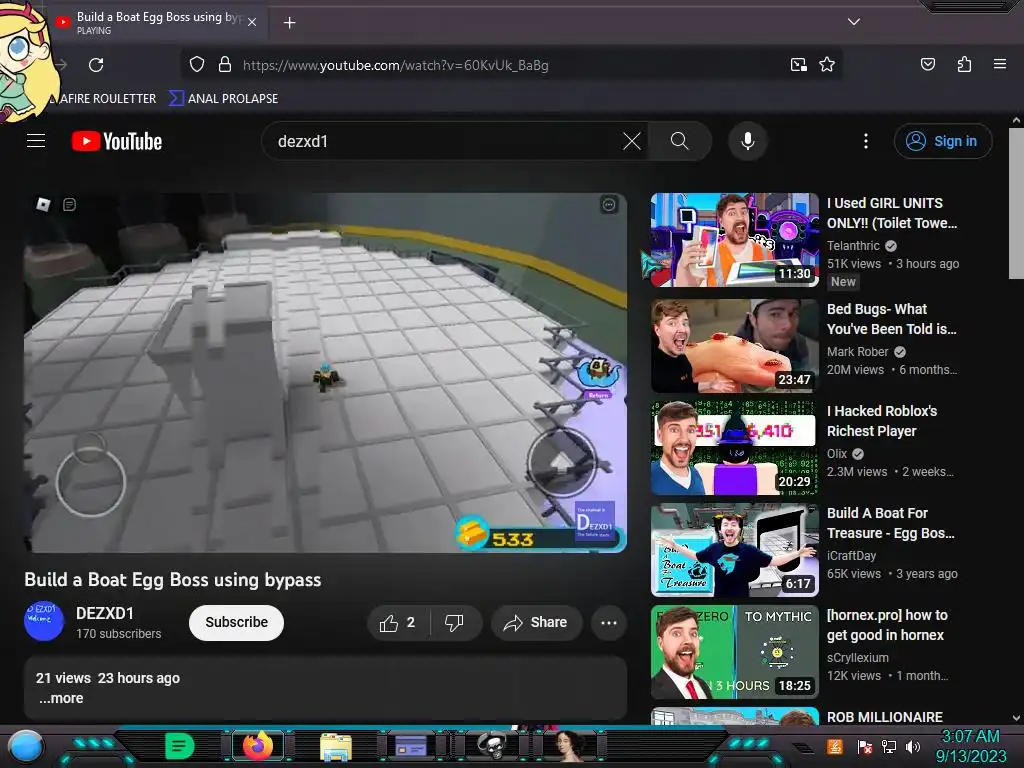The image size is (1024, 768).
Task: Open Action Center flag tray icon
Action: tap(865, 746)
